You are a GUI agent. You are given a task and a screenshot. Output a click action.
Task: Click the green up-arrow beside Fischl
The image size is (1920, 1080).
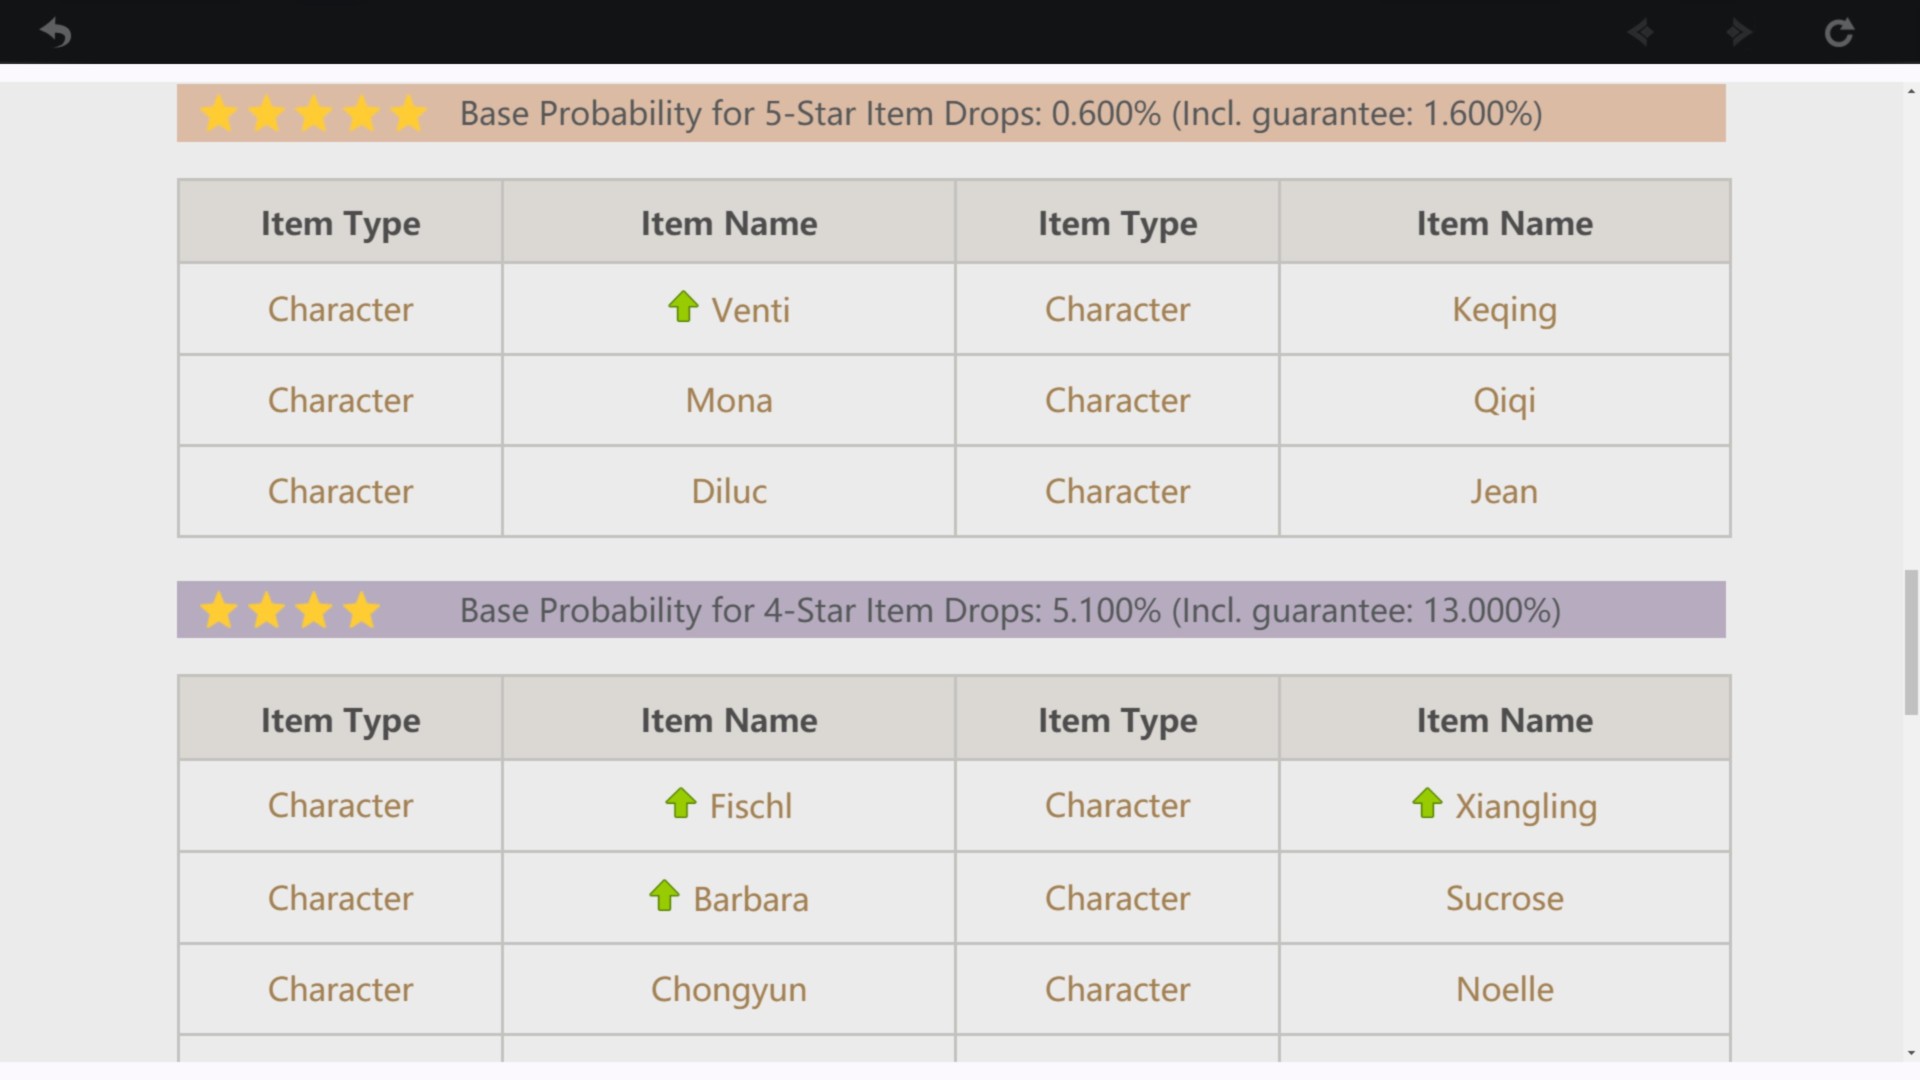pos(681,803)
